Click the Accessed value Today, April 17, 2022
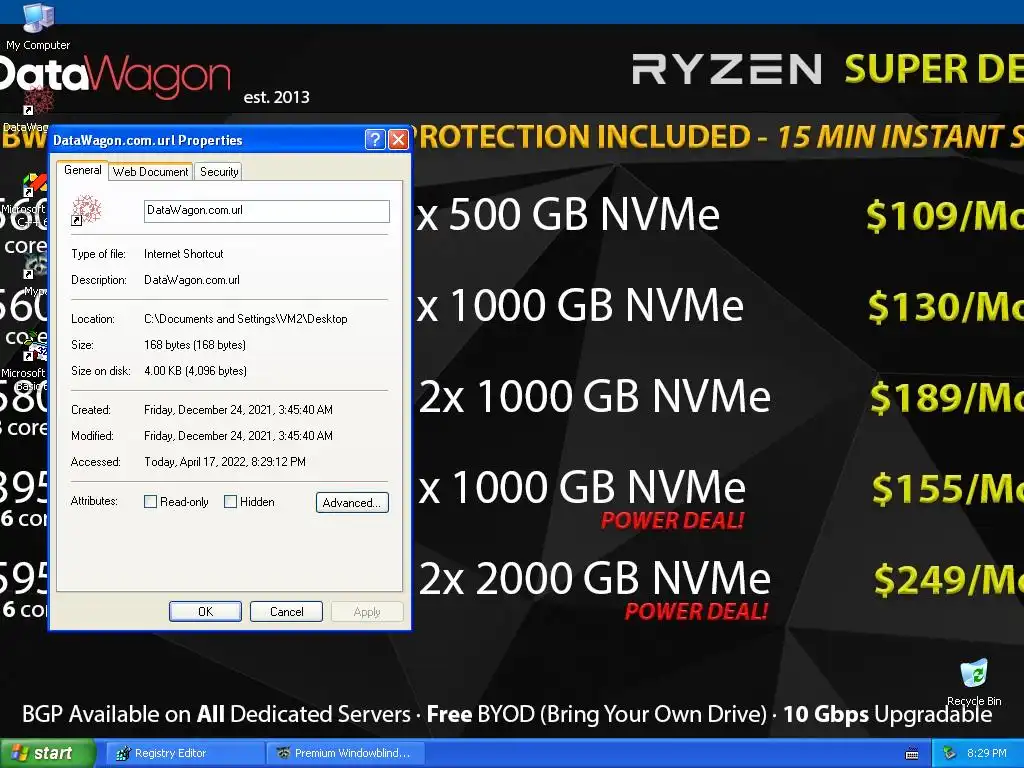This screenshot has width=1024, height=768. [x=225, y=462]
